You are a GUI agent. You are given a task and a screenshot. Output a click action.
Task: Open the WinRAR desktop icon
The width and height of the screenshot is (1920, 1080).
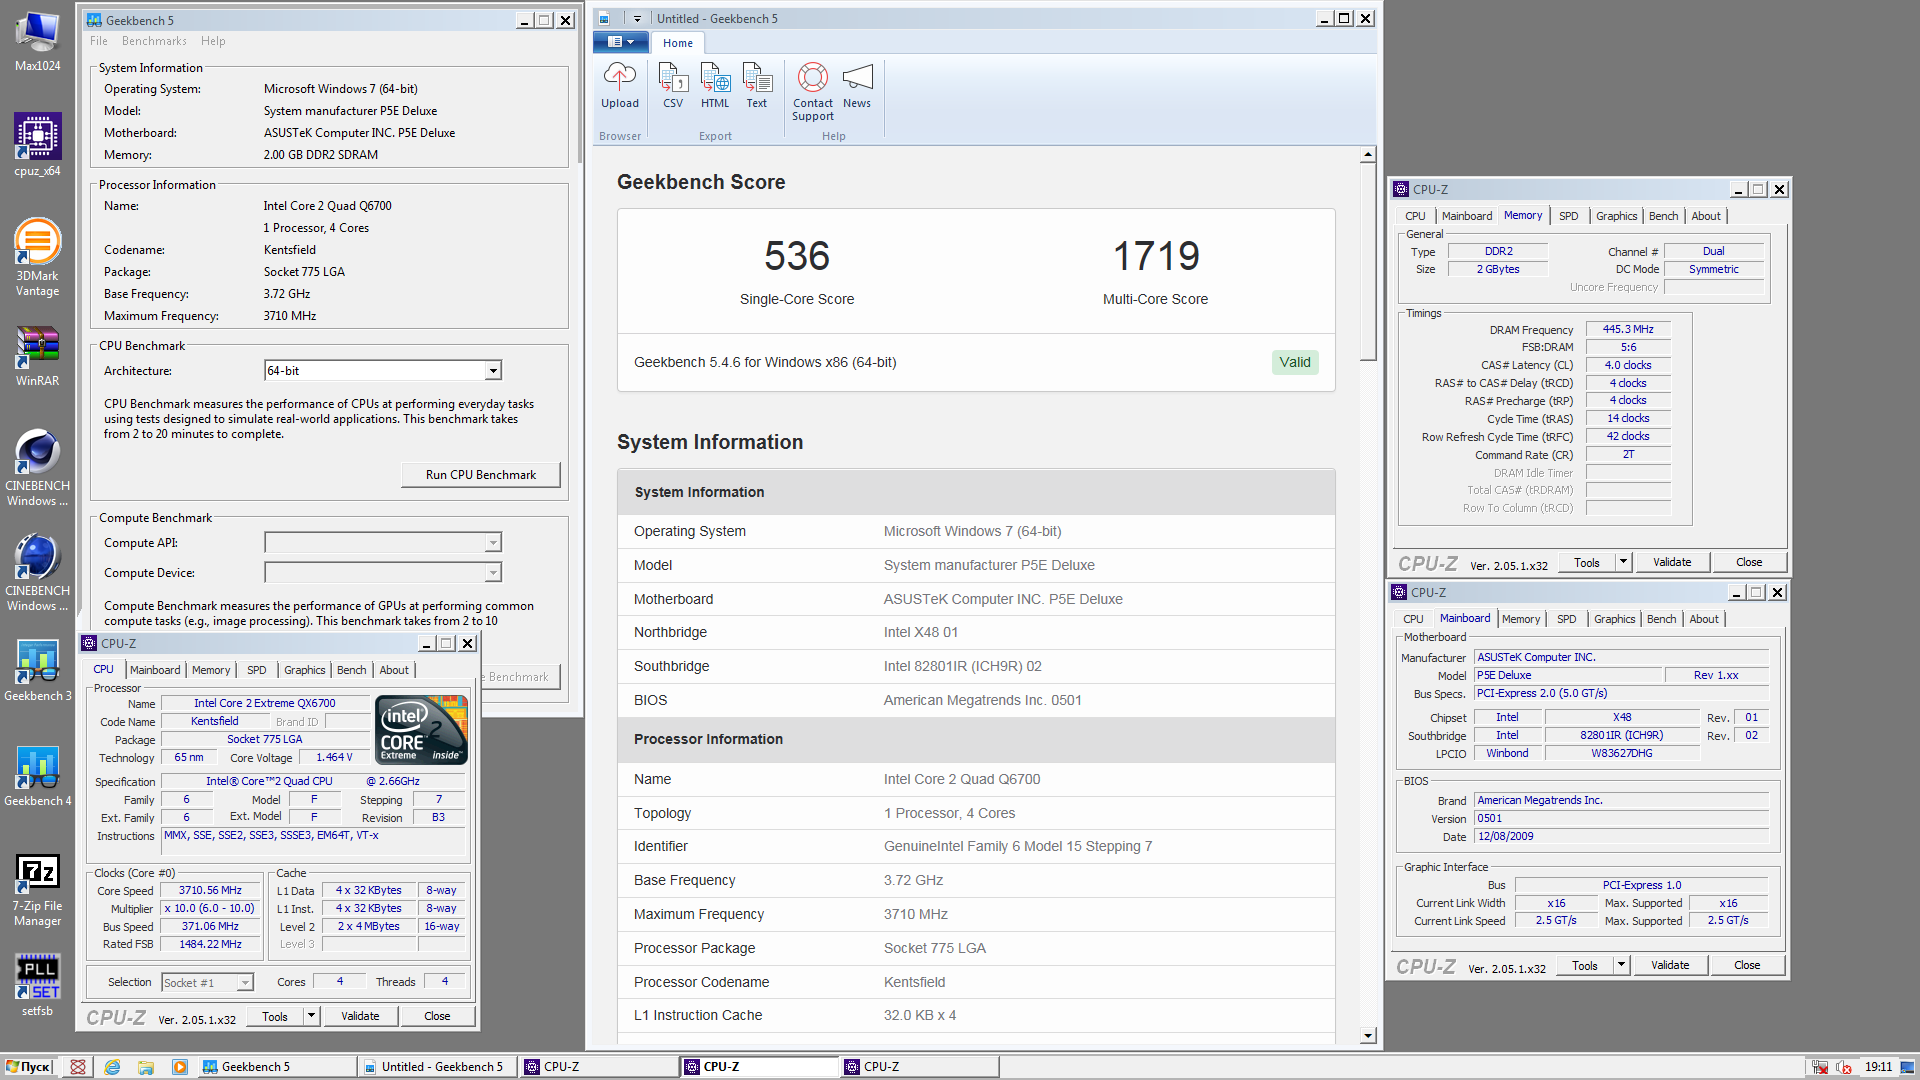click(37, 357)
